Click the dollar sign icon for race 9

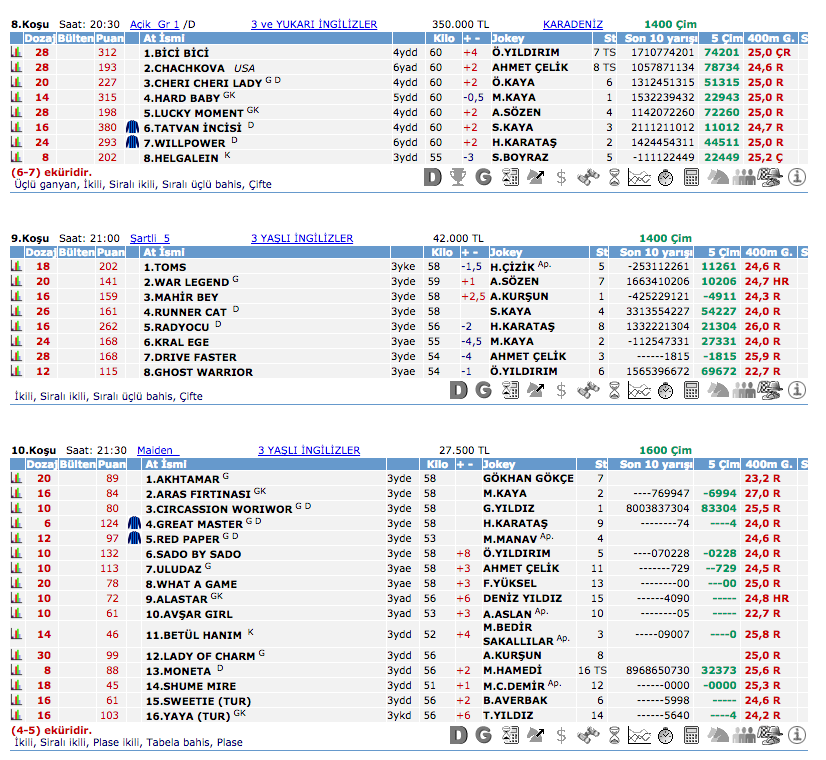point(561,390)
